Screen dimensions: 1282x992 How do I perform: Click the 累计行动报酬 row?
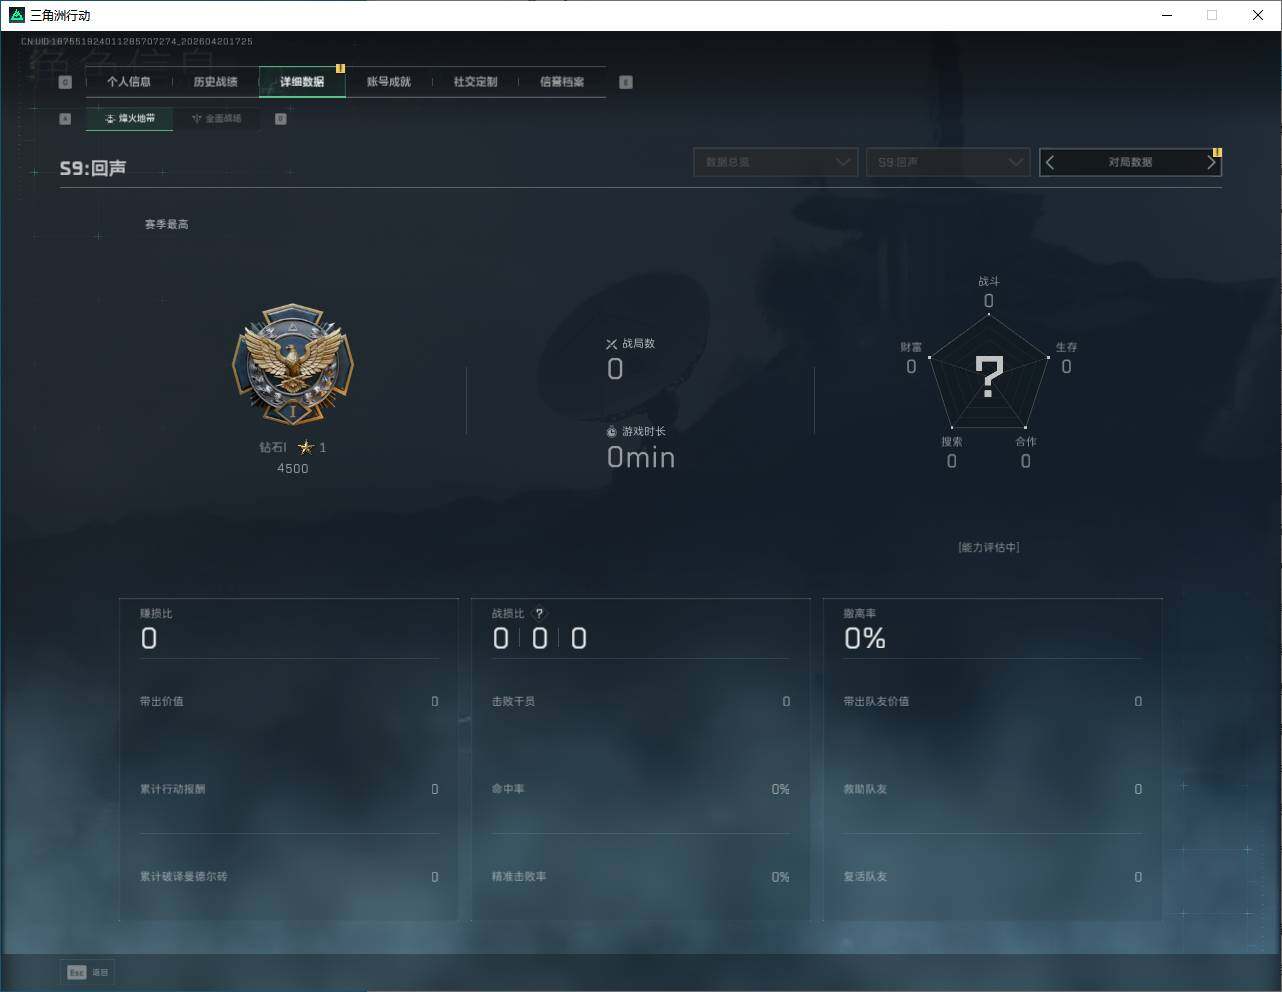[289, 790]
